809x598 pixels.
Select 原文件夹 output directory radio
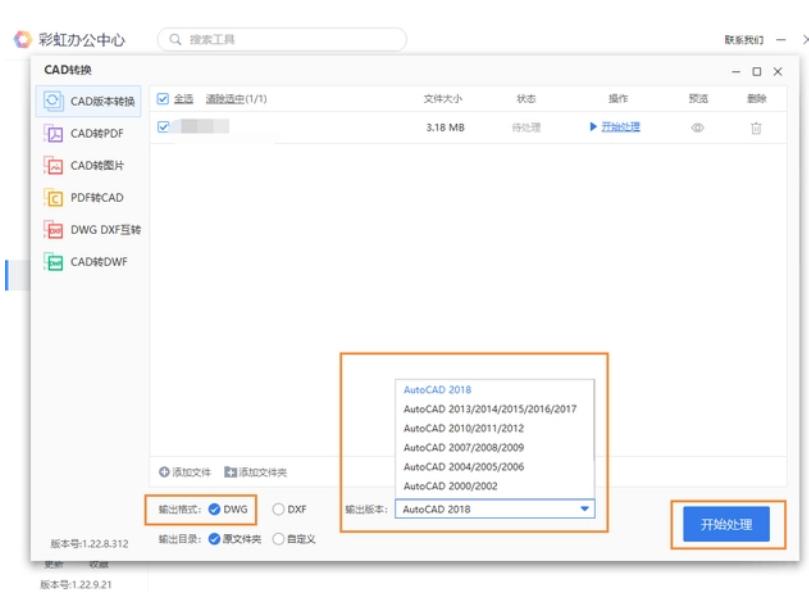(214, 539)
